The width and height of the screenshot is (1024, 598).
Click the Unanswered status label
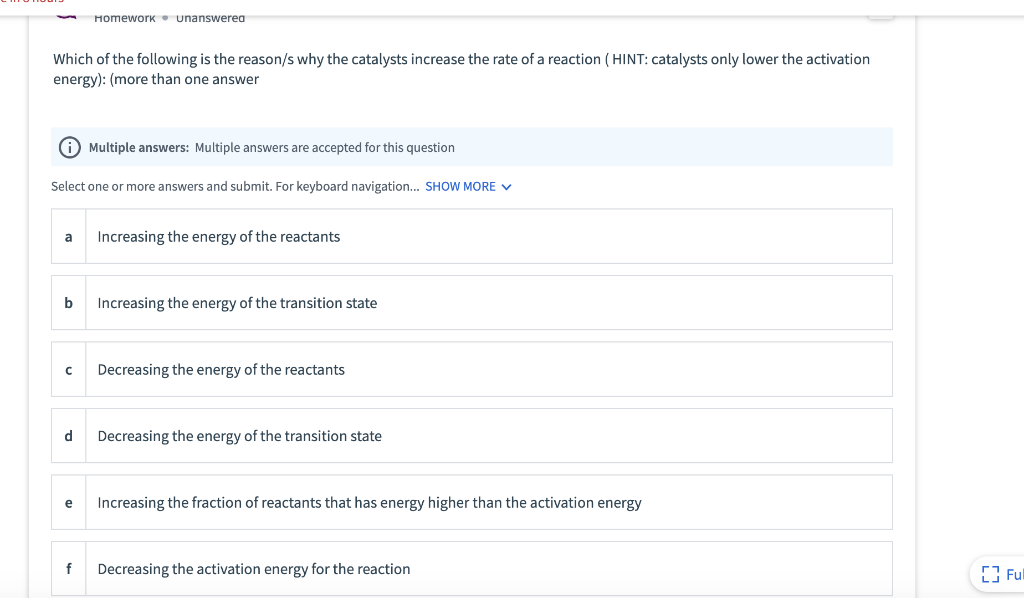(211, 17)
